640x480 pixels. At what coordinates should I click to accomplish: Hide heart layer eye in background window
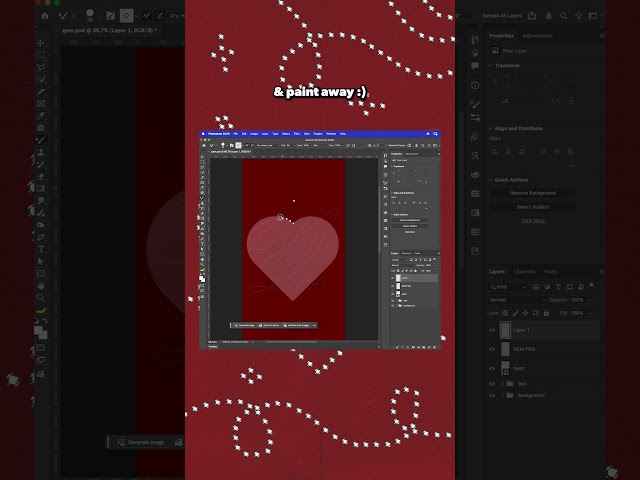[x=492, y=368]
